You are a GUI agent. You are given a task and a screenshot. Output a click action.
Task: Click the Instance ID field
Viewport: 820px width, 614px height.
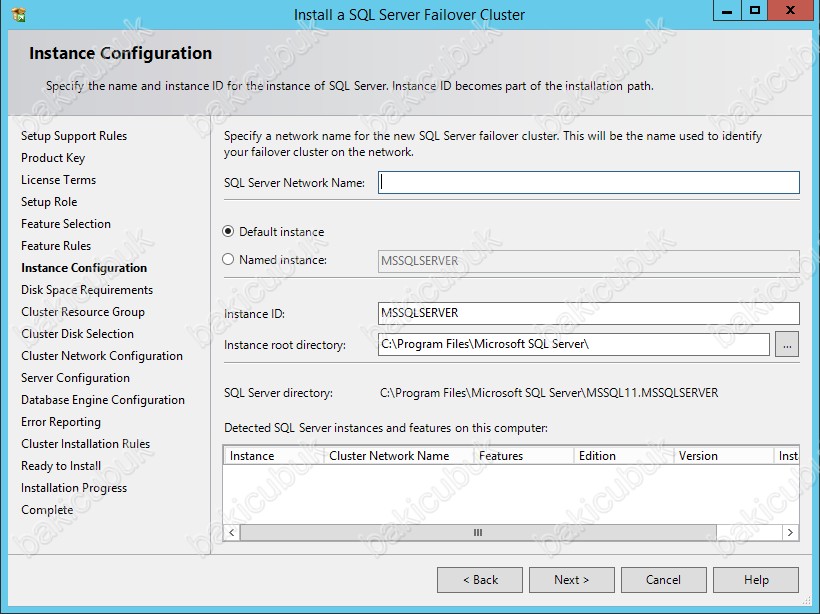[588, 313]
